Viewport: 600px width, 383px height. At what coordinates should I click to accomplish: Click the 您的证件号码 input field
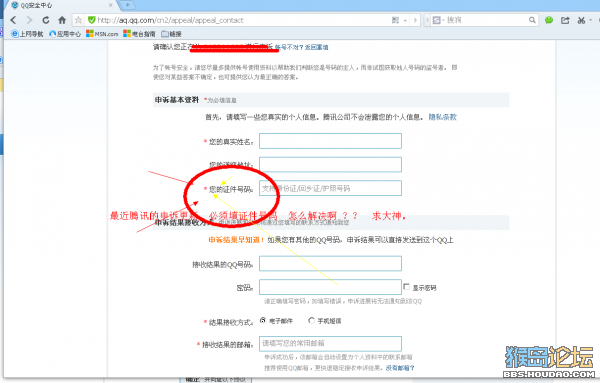coord(330,188)
